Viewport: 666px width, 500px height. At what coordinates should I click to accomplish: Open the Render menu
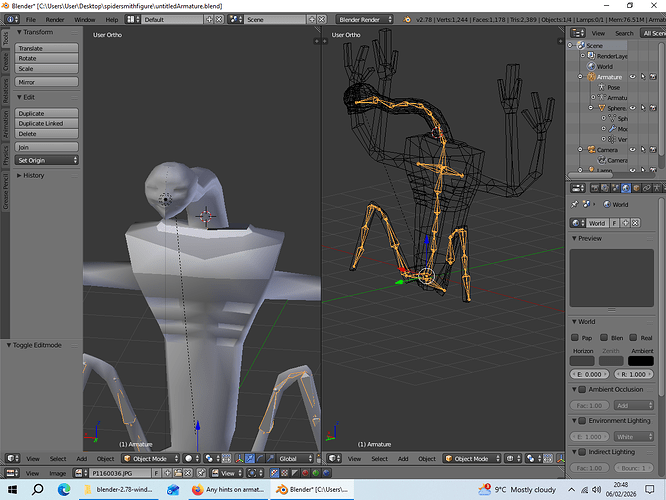(x=55, y=20)
